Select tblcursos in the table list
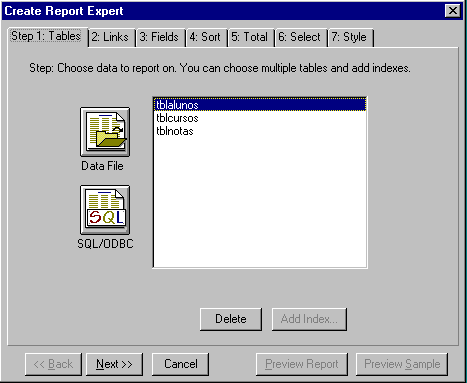Image resolution: width=467 pixels, height=383 pixels. [x=260, y=118]
